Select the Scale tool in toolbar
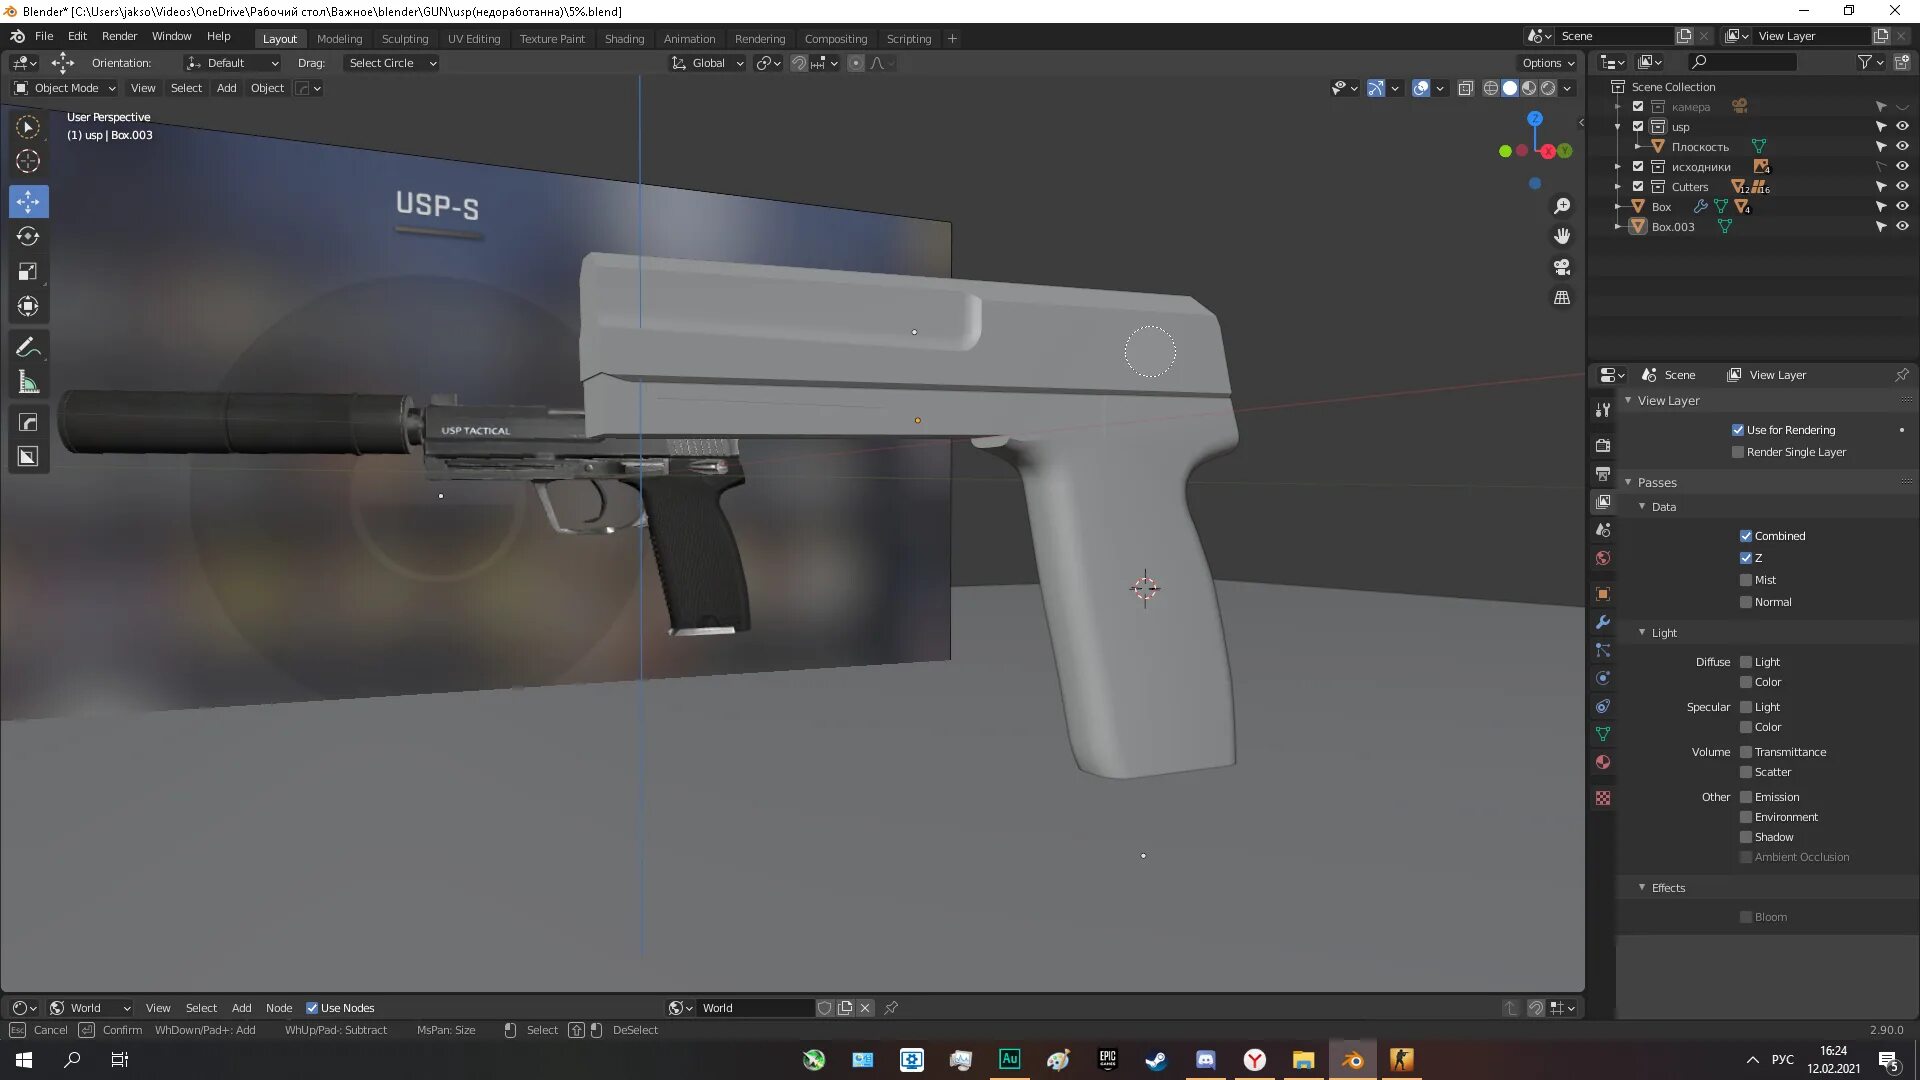Screen dimensions: 1920x1080 (x=28, y=272)
